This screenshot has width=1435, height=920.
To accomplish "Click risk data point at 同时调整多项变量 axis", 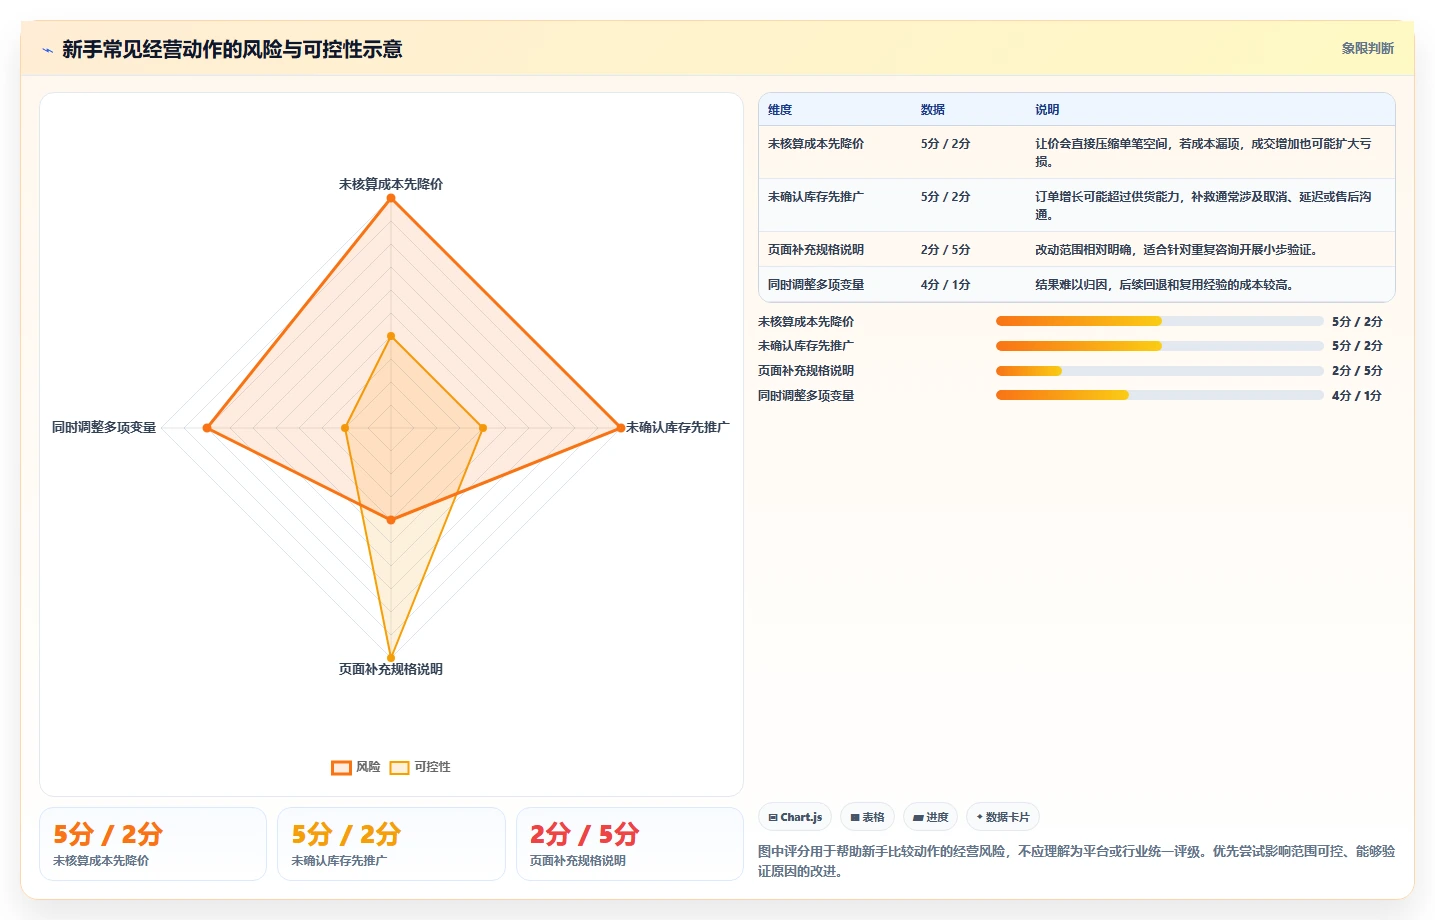I will pos(207,428).
